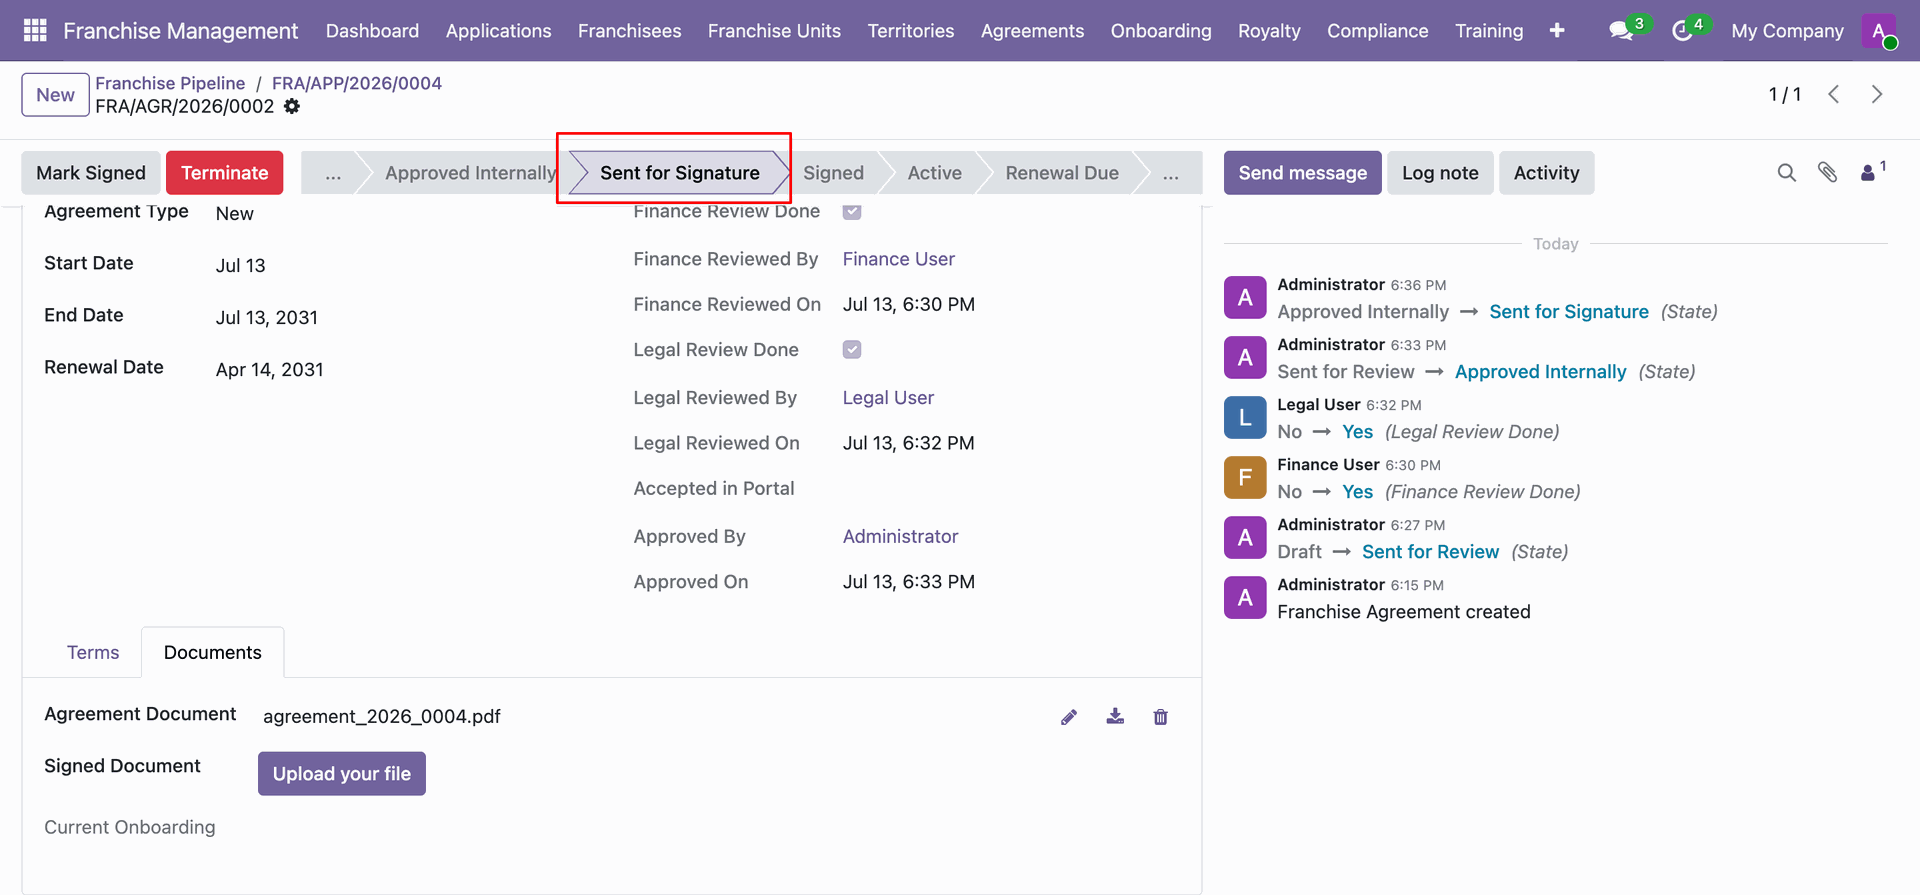Screen dimensions: 1920x895
Task: Open gear actions menu beside FRA/AGR/2026/0002
Action: coord(292,106)
